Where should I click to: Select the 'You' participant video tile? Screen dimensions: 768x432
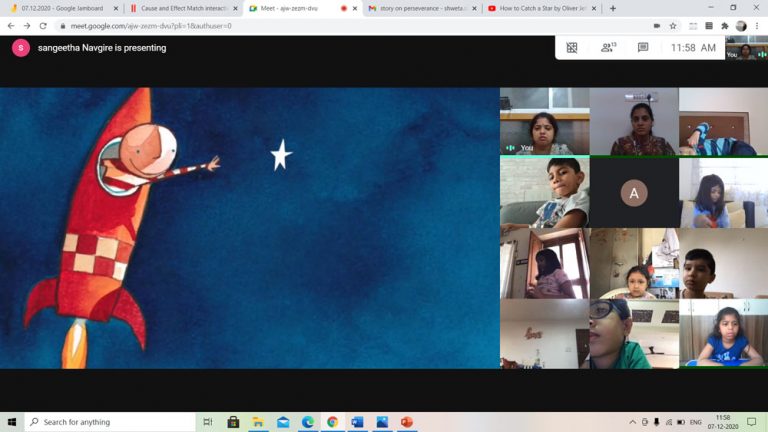544,121
